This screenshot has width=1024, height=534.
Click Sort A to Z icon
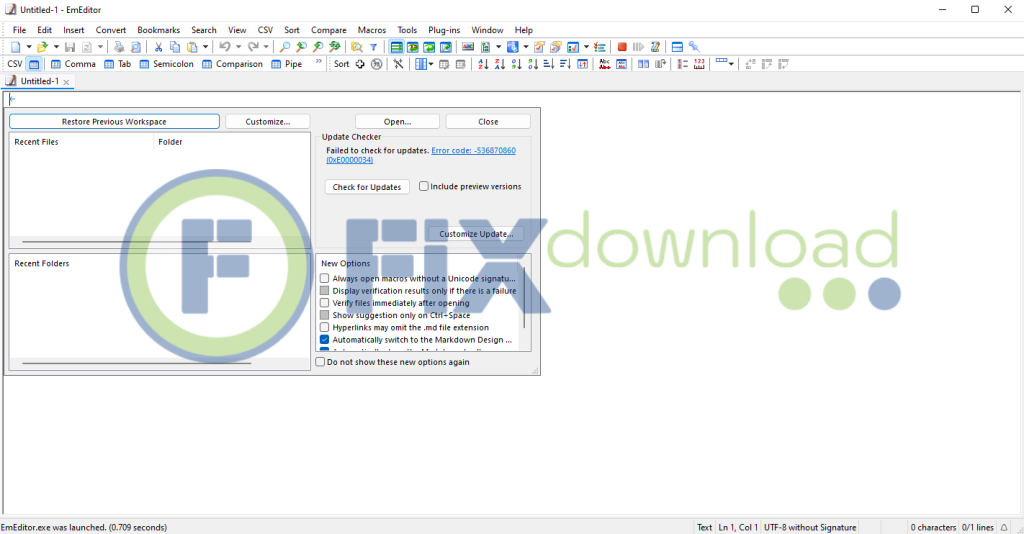483,64
